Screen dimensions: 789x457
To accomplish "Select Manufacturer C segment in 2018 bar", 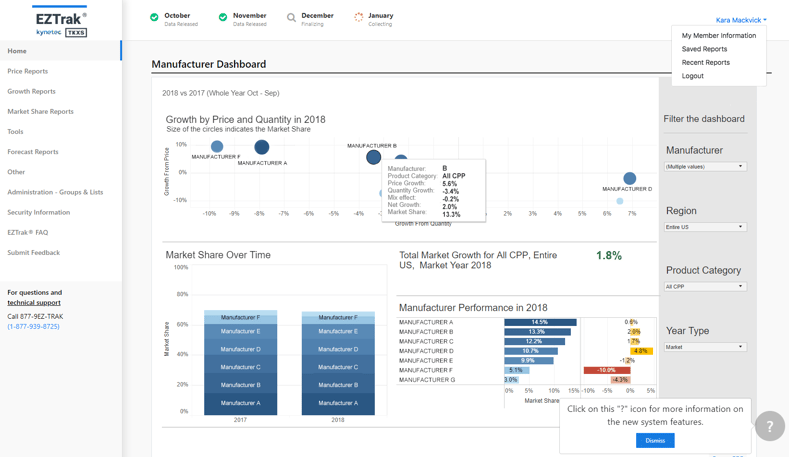I will tap(338, 364).
